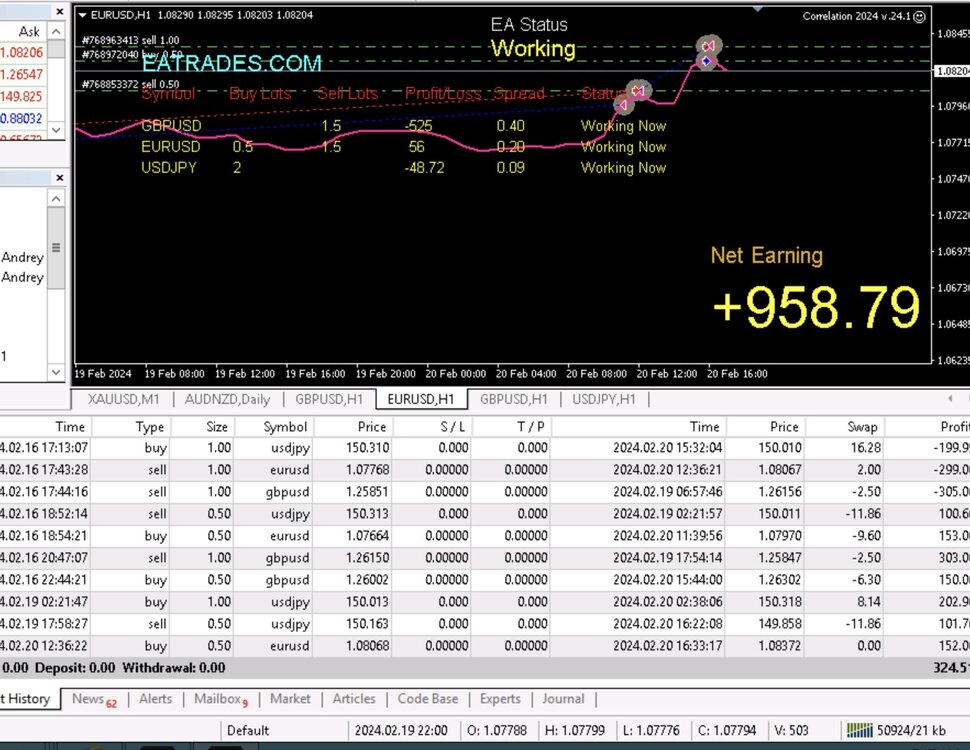Open the Journal terminal tab
970x750 pixels.
[563, 699]
